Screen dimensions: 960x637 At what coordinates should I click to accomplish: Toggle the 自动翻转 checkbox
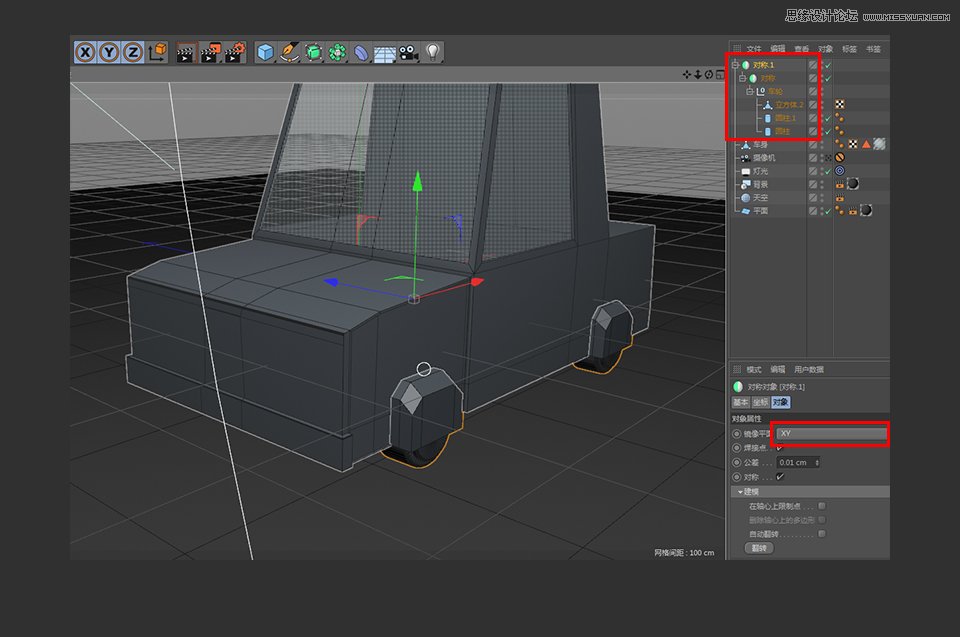(821, 532)
